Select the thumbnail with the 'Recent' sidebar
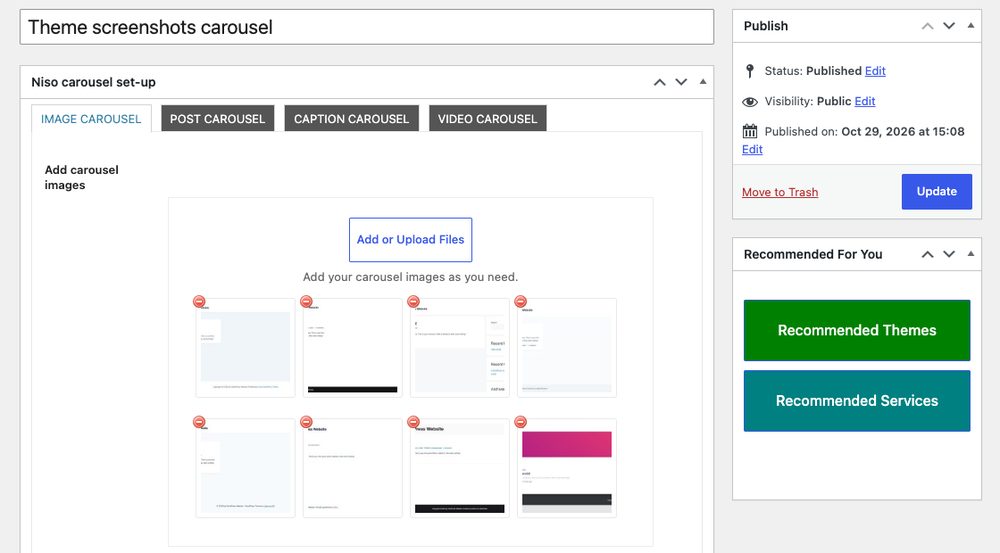This screenshot has width=1000, height=553. tap(460, 348)
